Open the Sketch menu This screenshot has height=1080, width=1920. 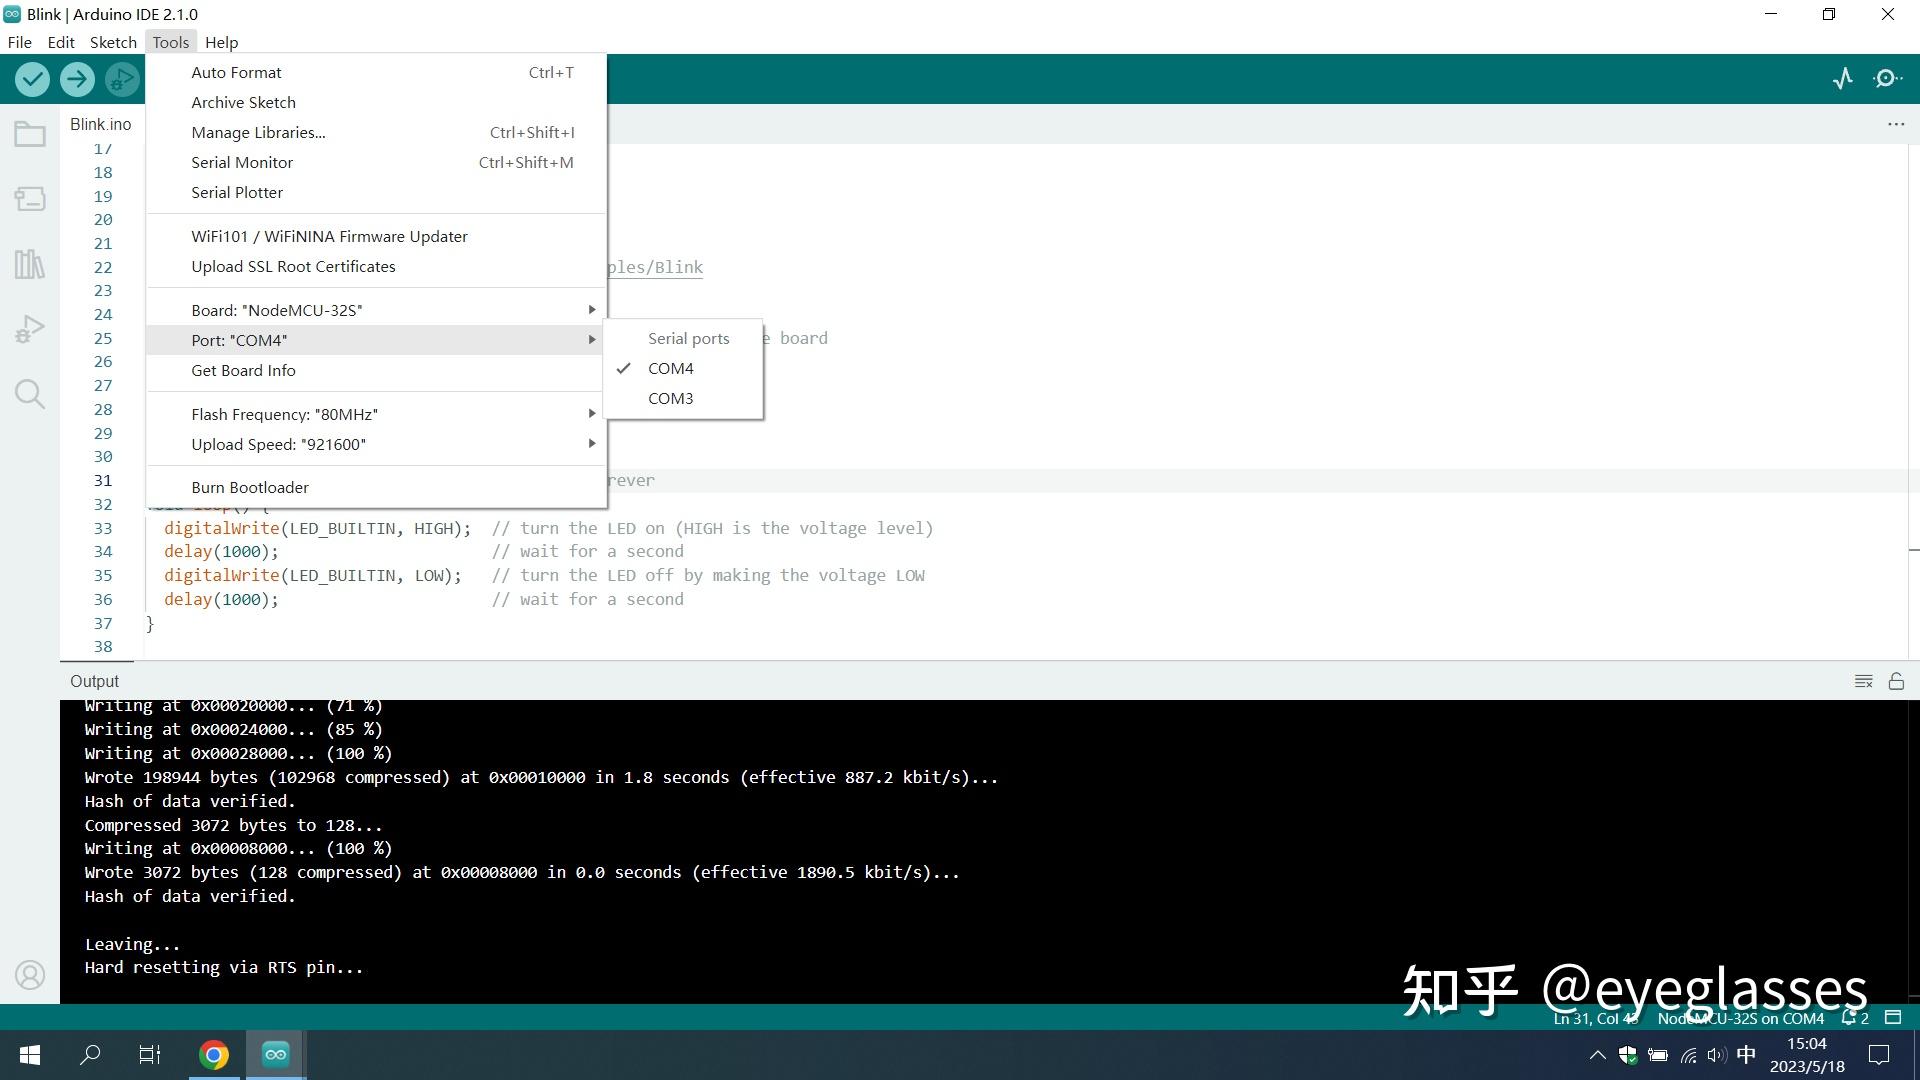(112, 42)
